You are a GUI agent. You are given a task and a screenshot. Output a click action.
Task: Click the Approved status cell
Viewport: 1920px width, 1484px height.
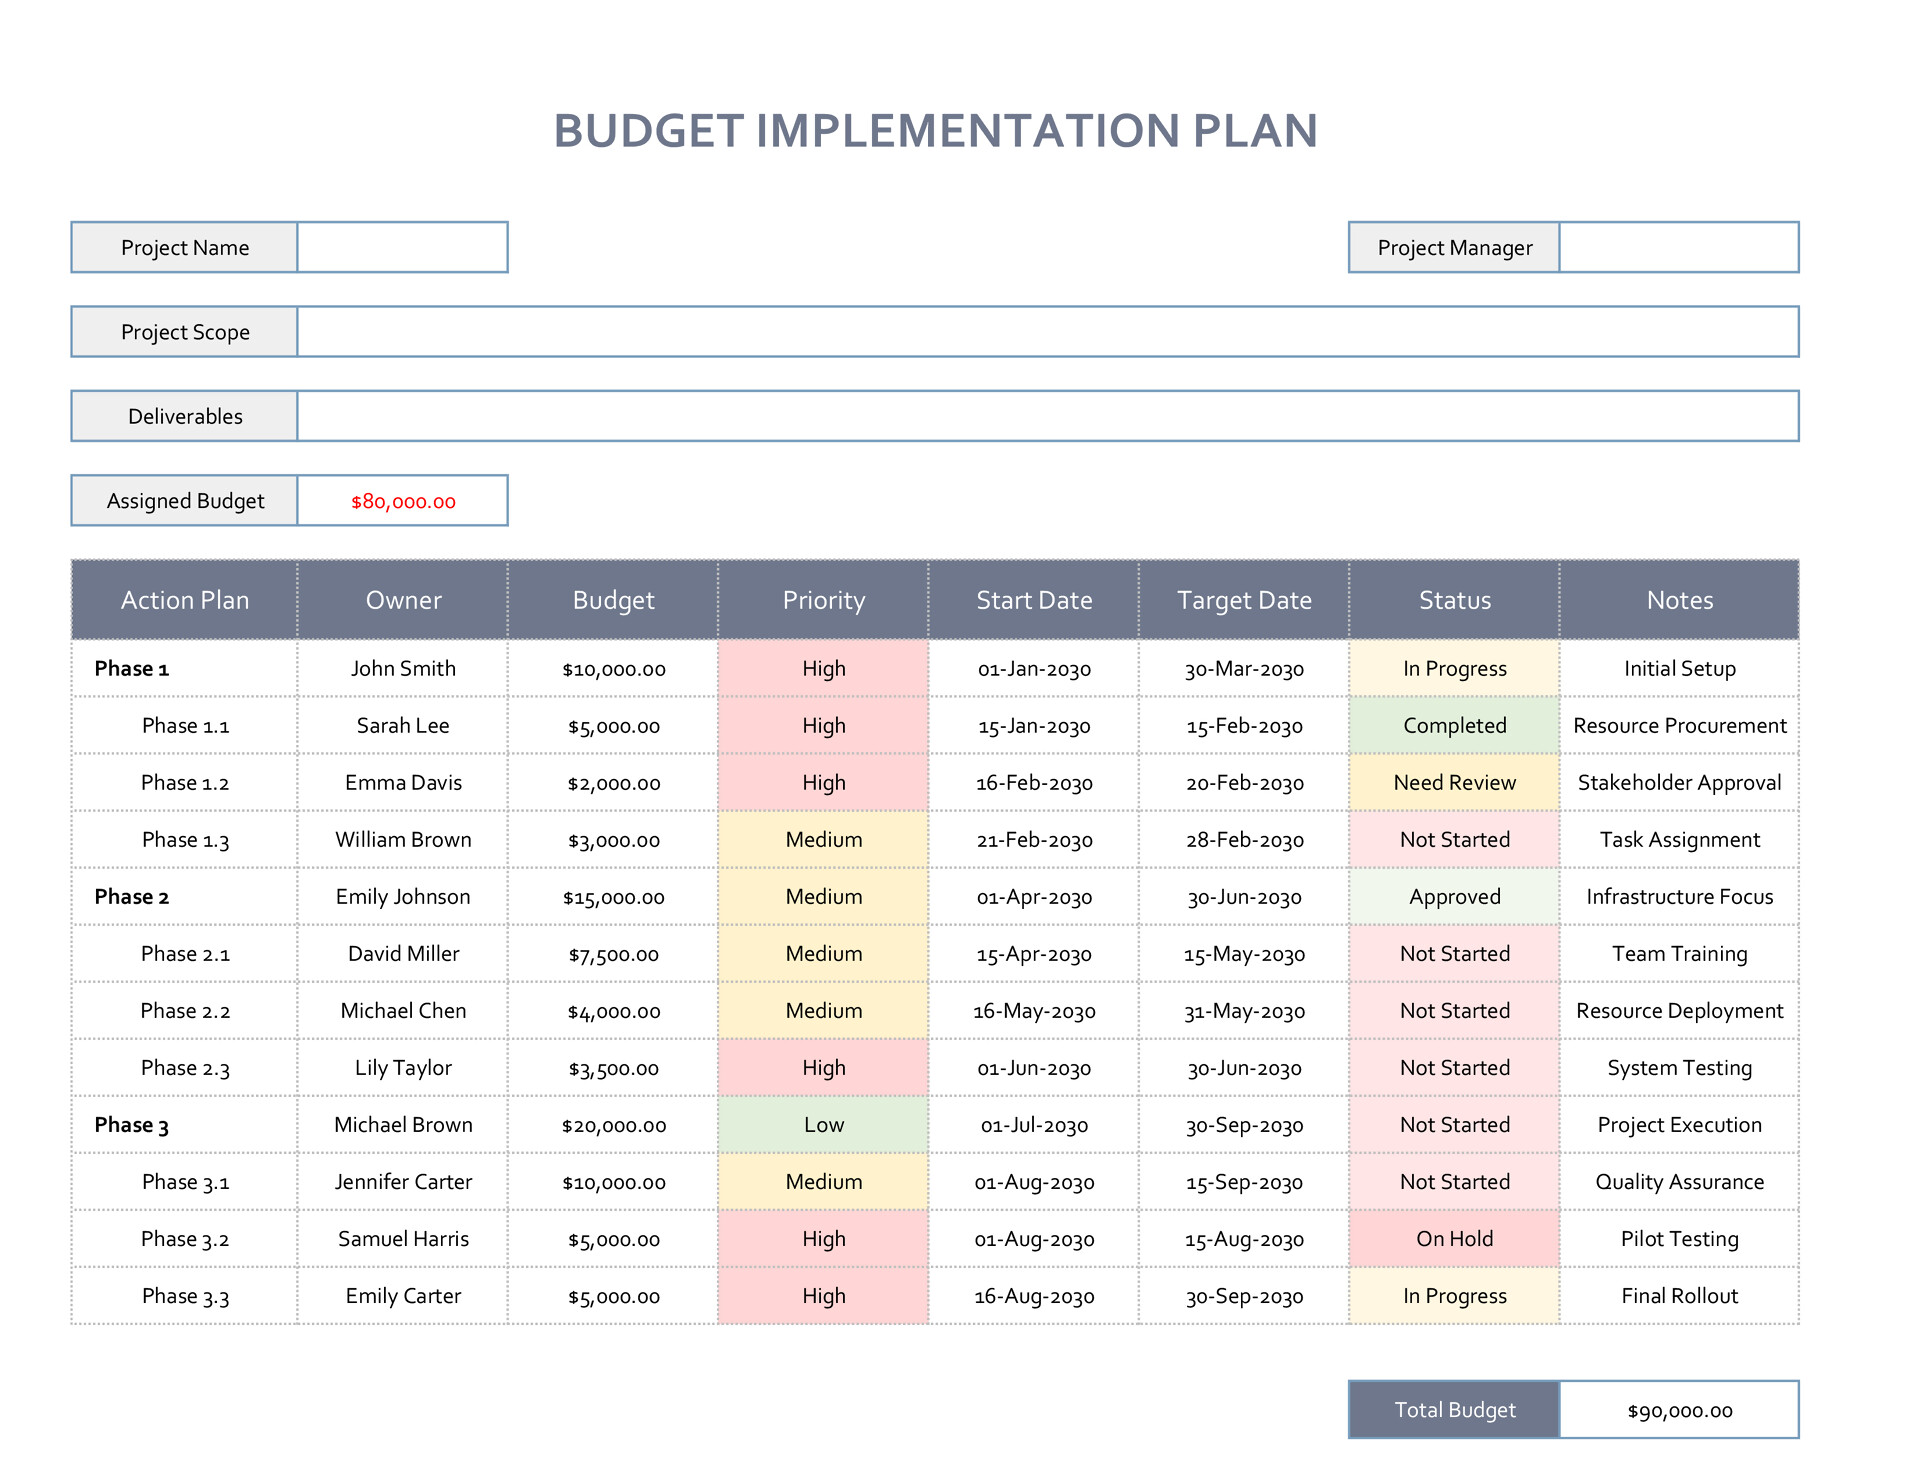(x=1454, y=896)
